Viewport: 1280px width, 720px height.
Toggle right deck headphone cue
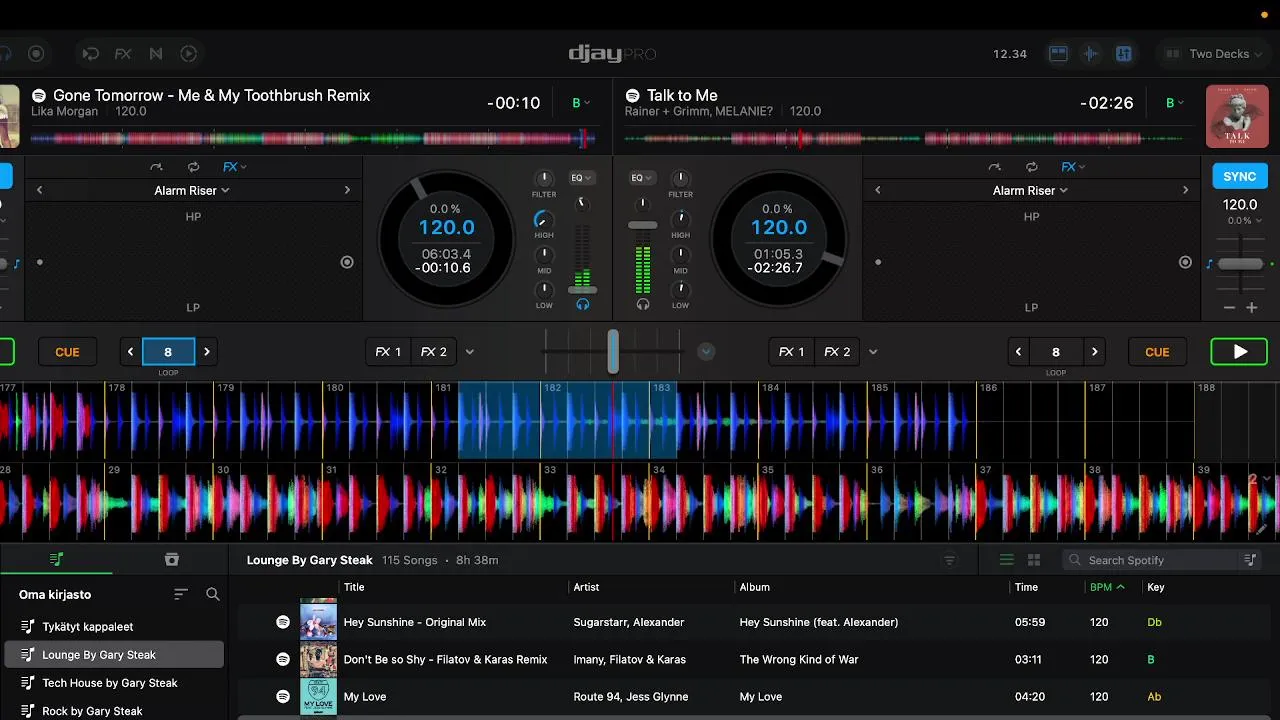[642, 304]
